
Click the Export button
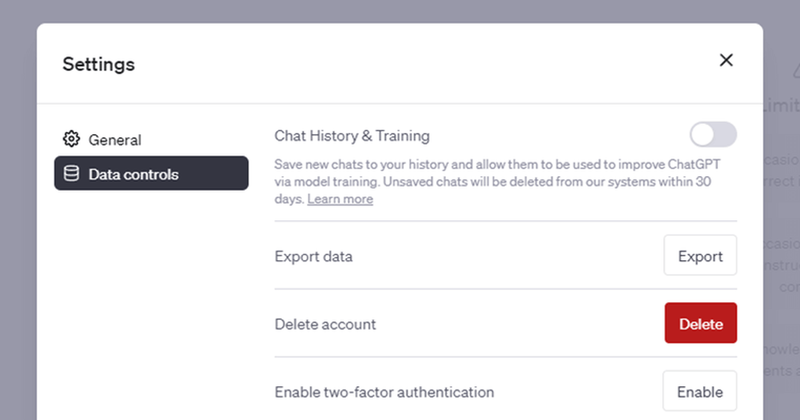[700, 256]
